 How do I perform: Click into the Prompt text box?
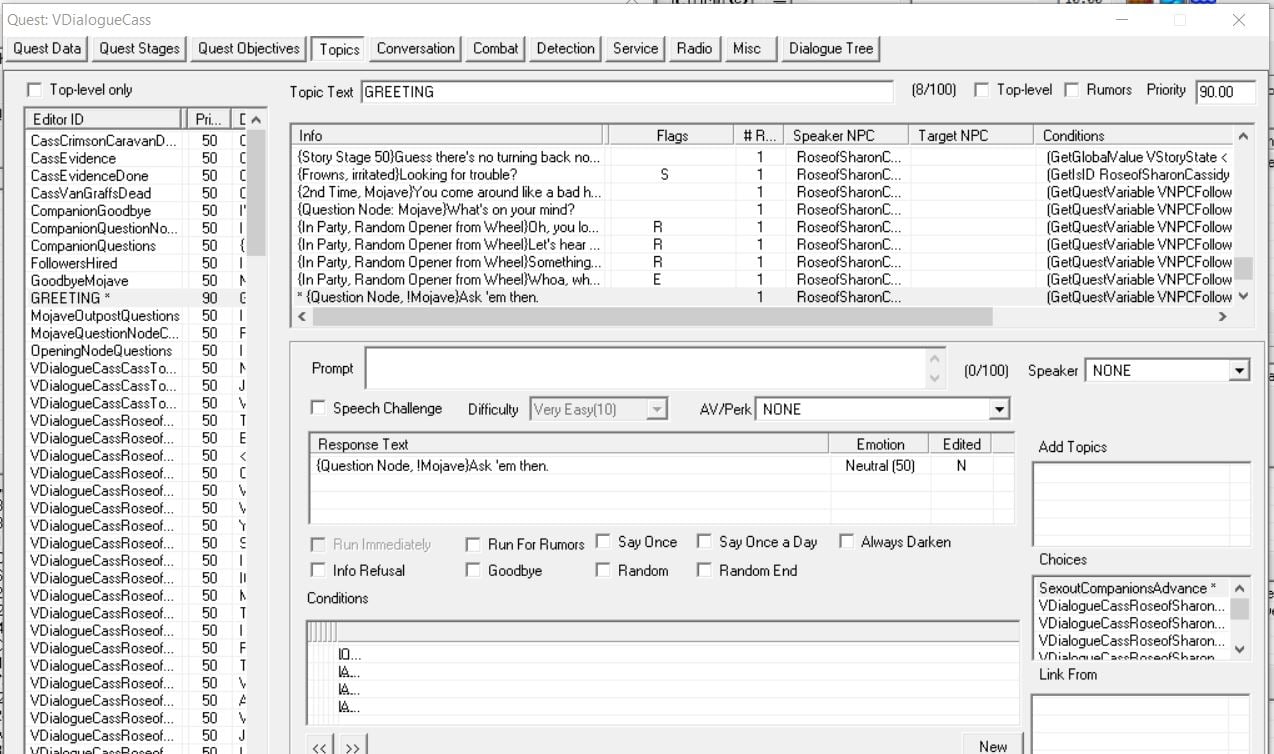[646, 369]
